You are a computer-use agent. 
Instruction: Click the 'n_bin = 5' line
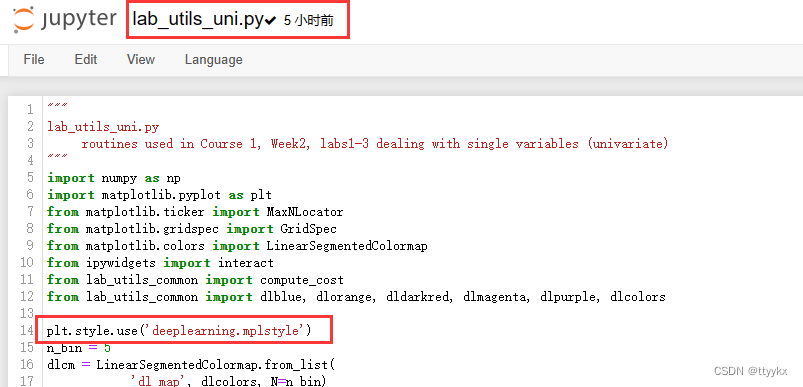[x=79, y=348]
